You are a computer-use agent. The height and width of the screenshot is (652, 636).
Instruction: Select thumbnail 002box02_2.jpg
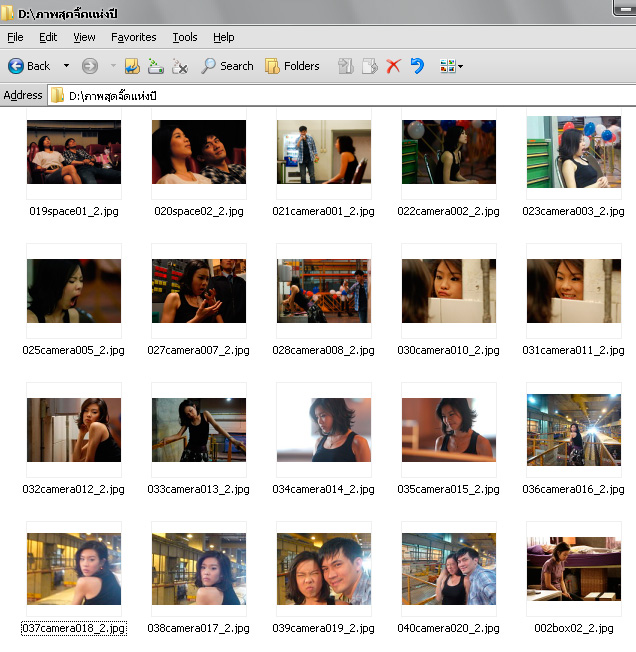pyautogui.click(x=574, y=569)
